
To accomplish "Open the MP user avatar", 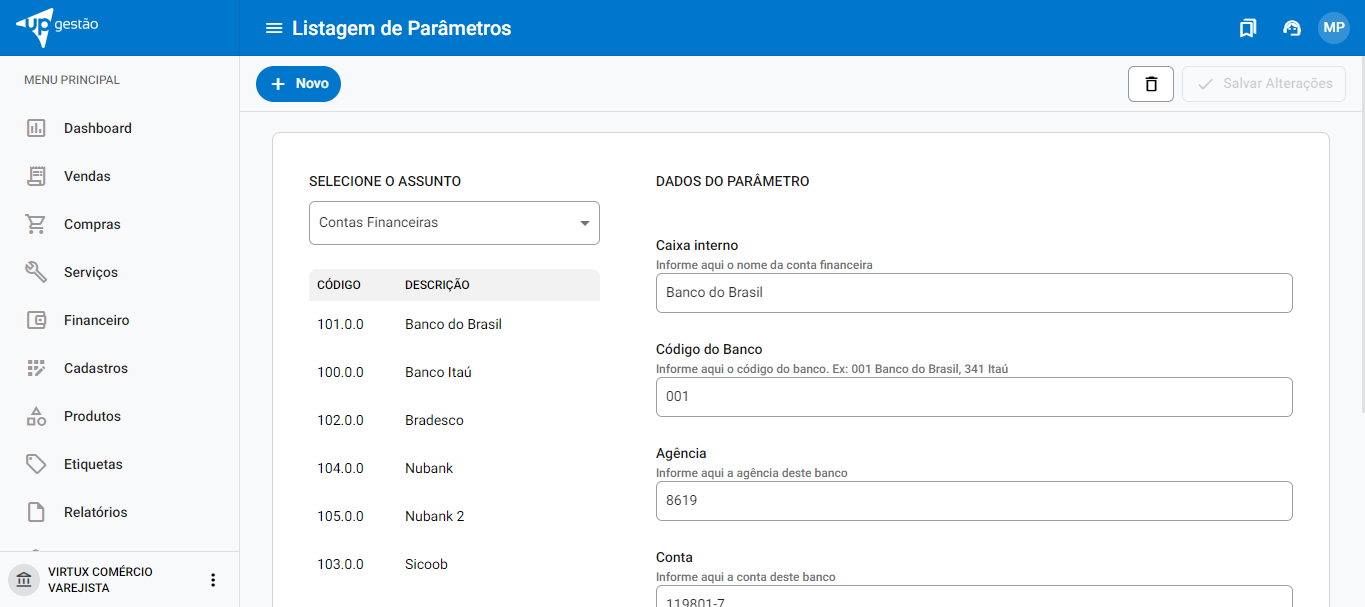I will pyautogui.click(x=1333, y=28).
